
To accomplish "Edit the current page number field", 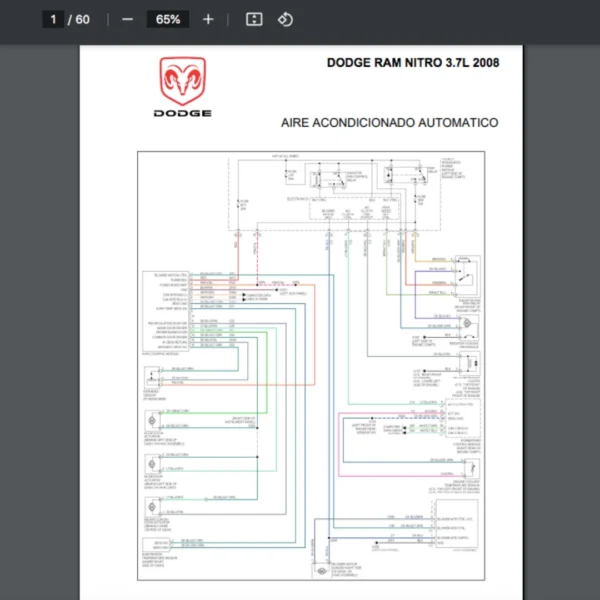I will click(54, 19).
